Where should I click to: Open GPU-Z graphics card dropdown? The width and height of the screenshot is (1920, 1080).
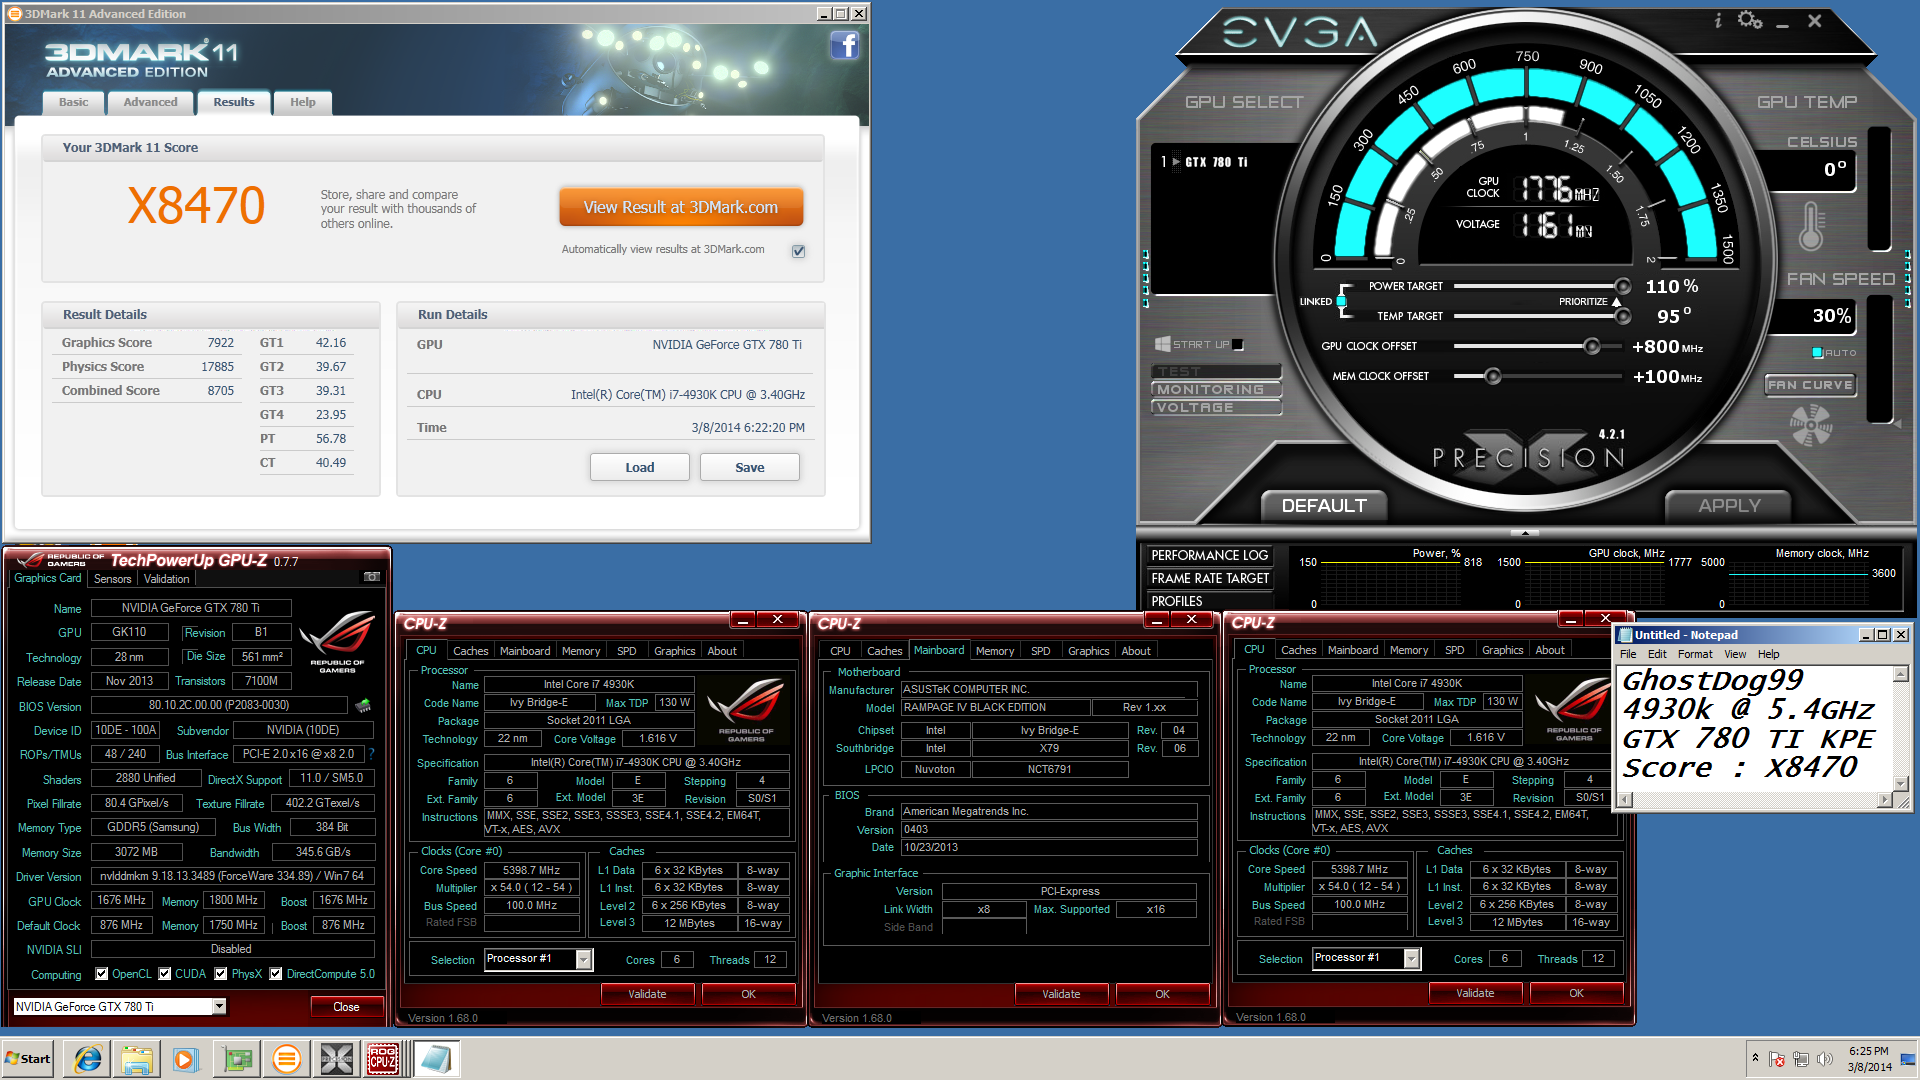pyautogui.click(x=219, y=1007)
